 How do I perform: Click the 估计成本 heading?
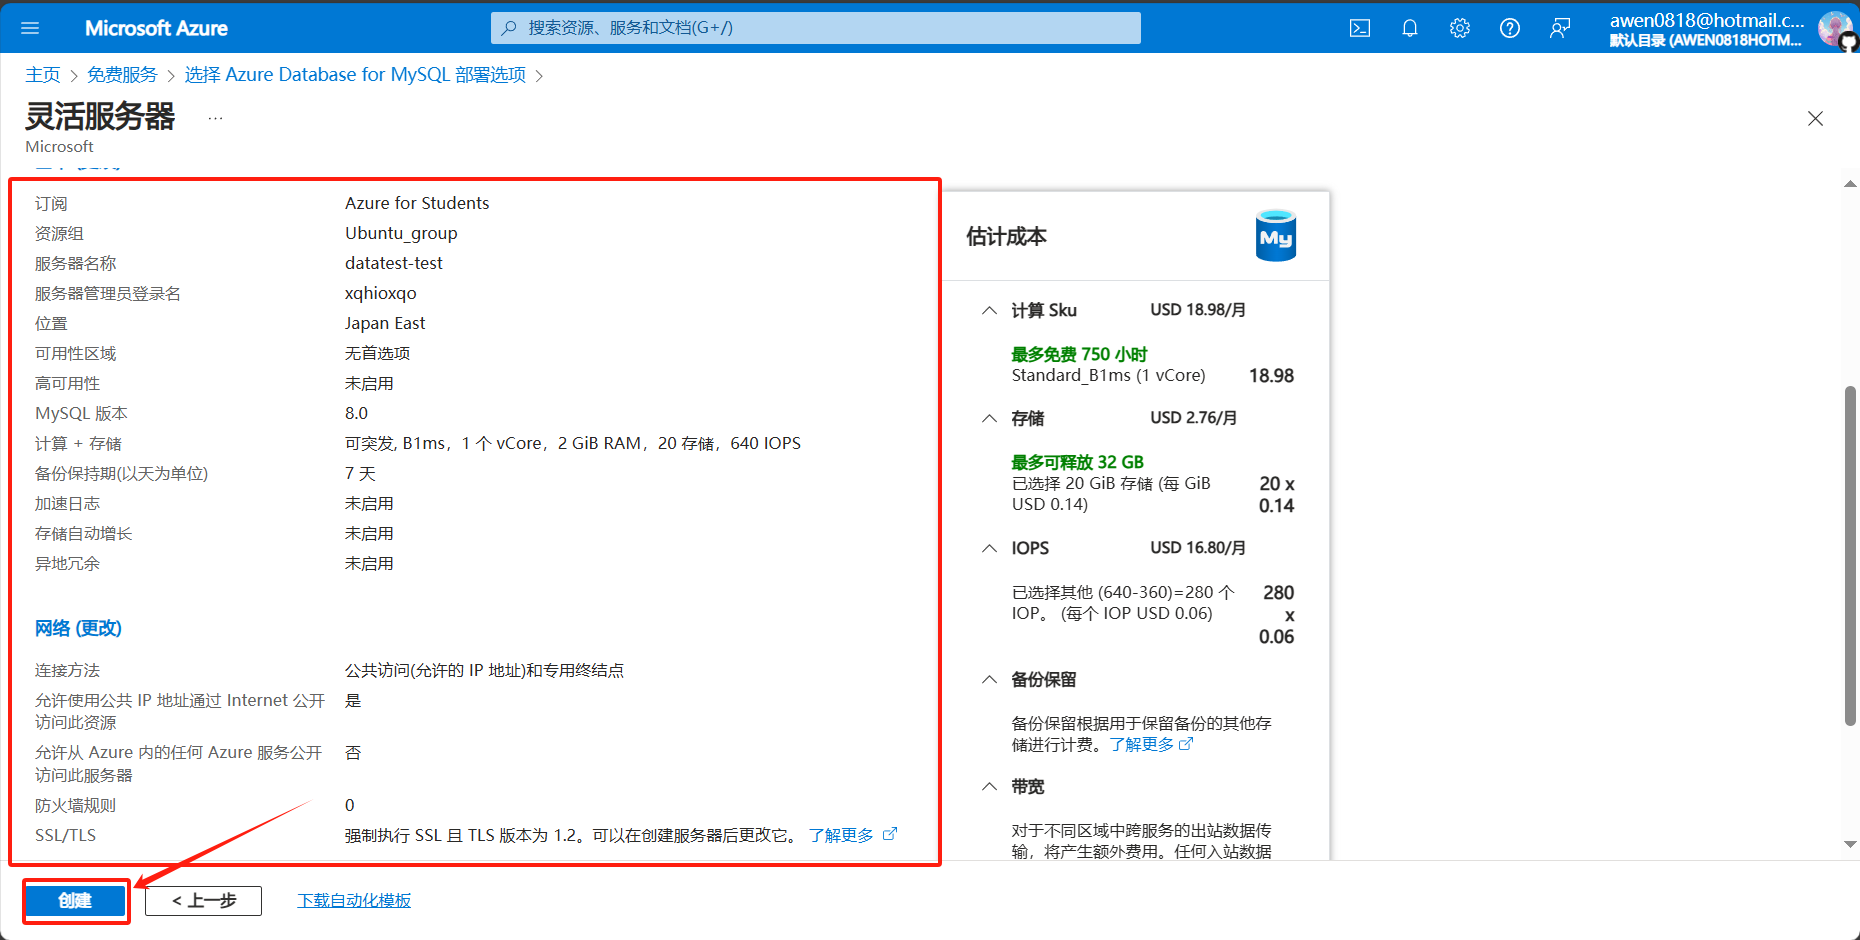tap(1006, 237)
